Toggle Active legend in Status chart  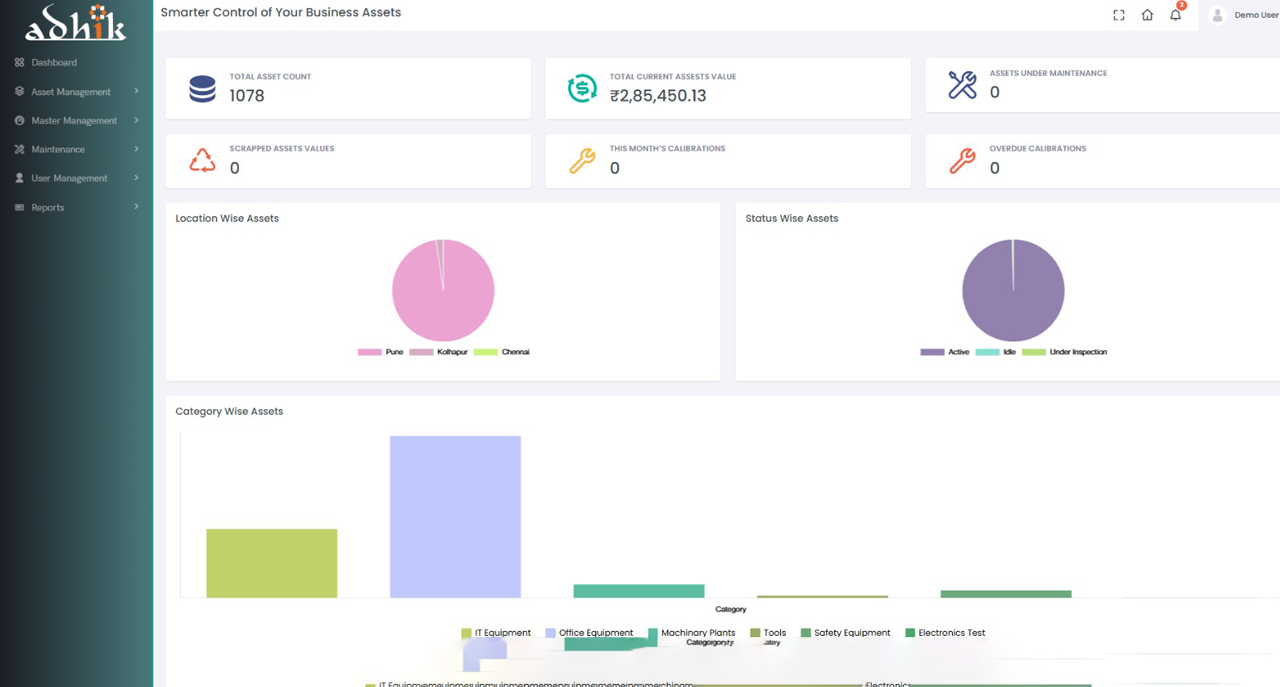pyautogui.click(x=945, y=352)
